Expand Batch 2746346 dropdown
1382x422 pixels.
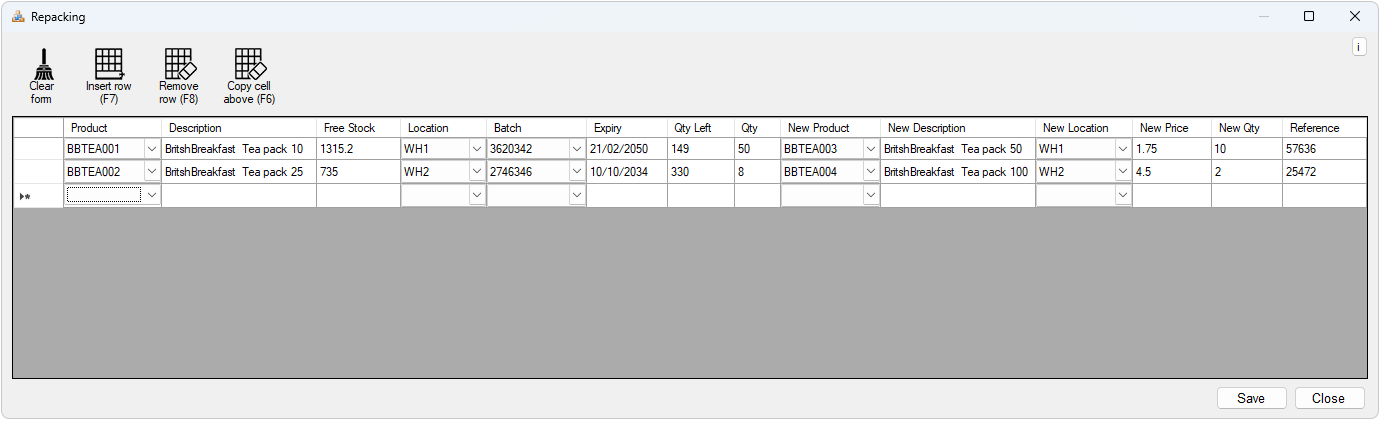coord(576,172)
